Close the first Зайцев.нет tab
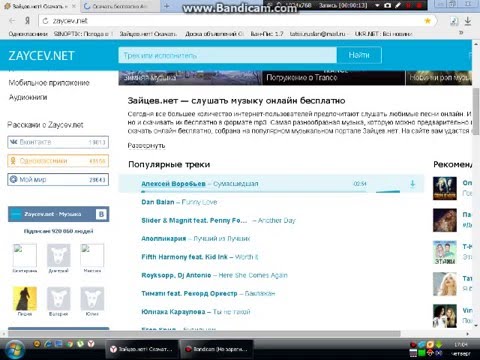Screen dimensions: 480x360 (74, 6)
